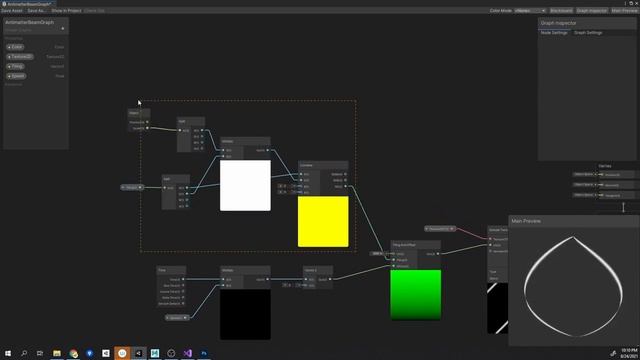Toggle the Graph Inspector panel button
Image resolution: width=640 pixels, height=360 pixels.
[x=591, y=11]
